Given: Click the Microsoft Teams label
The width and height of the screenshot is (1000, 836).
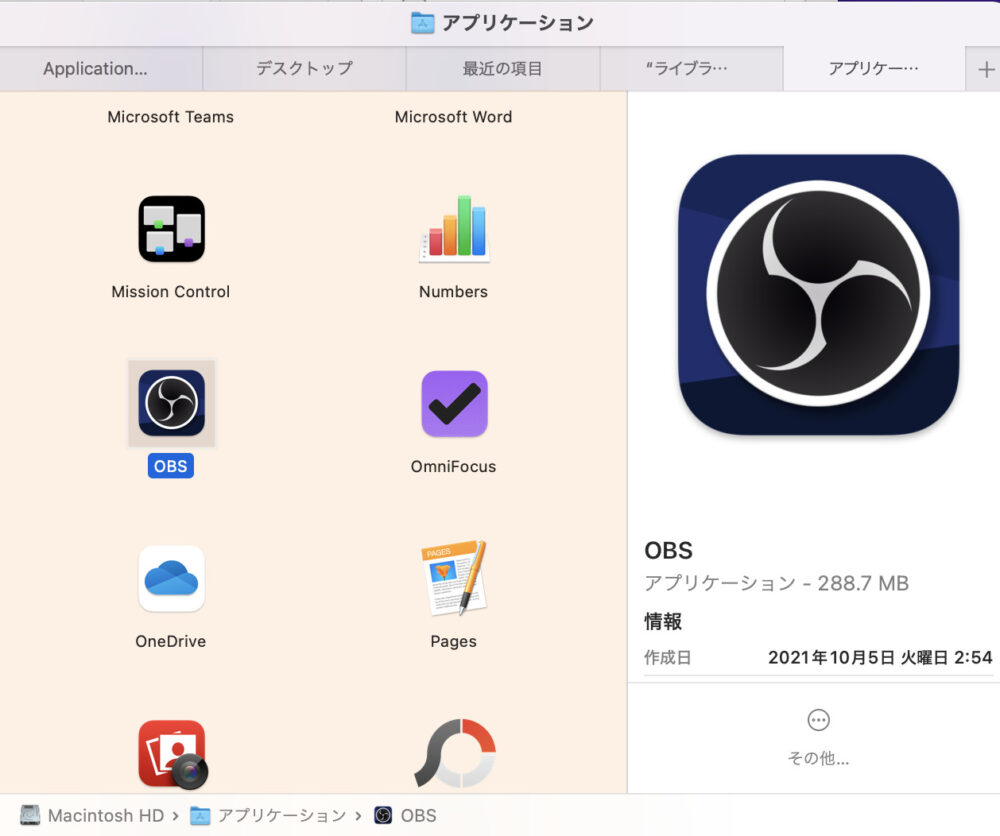Looking at the screenshot, I should 170,117.
